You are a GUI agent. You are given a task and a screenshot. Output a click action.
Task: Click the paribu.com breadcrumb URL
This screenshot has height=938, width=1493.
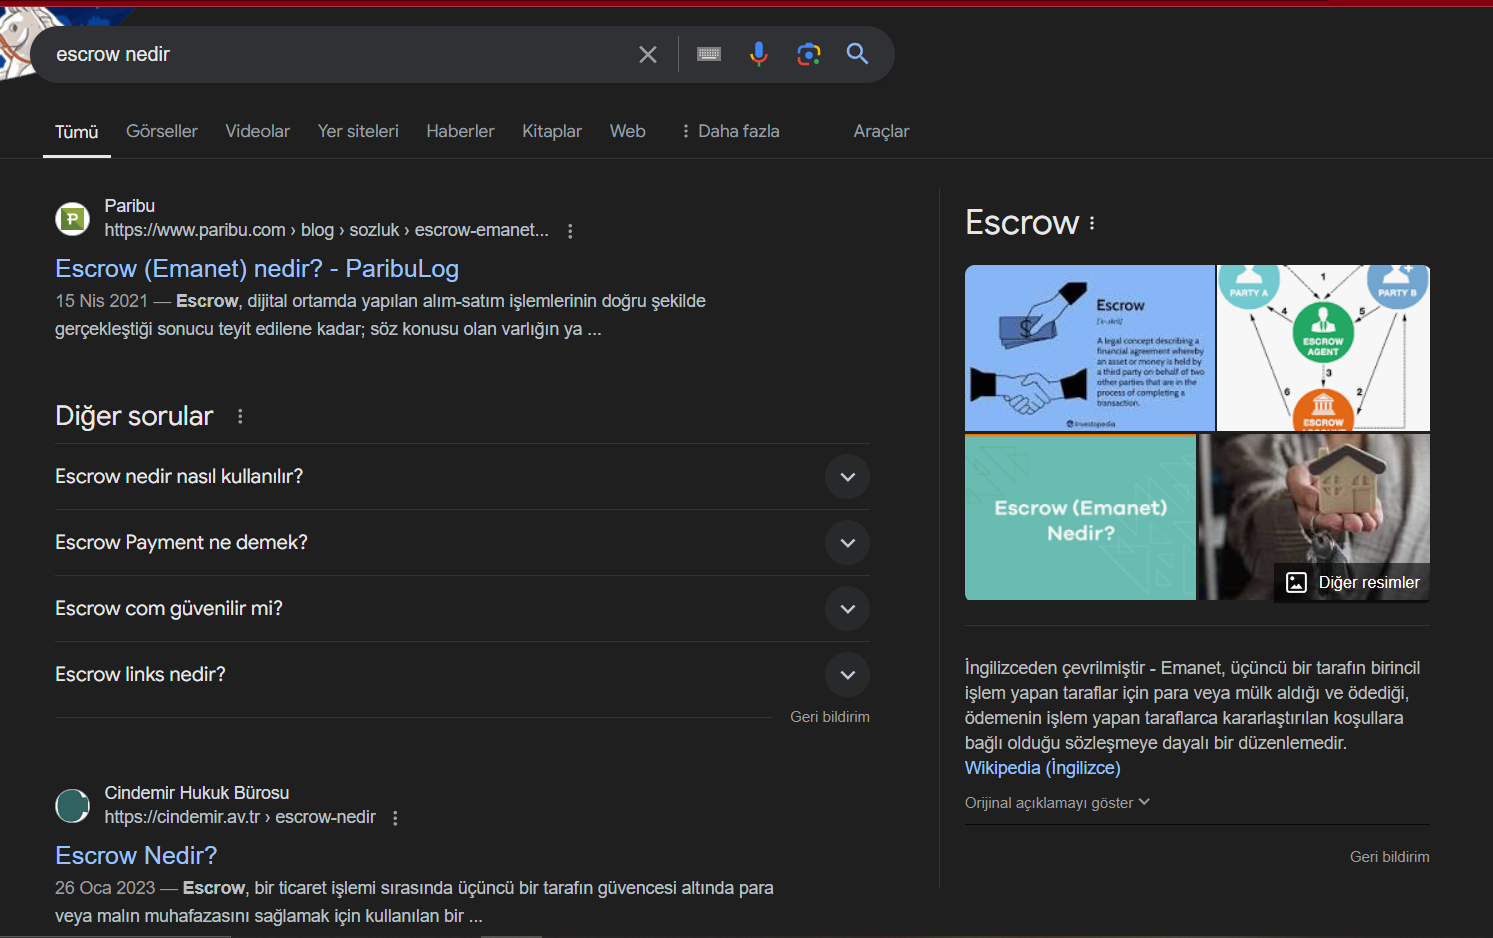click(327, 230)
